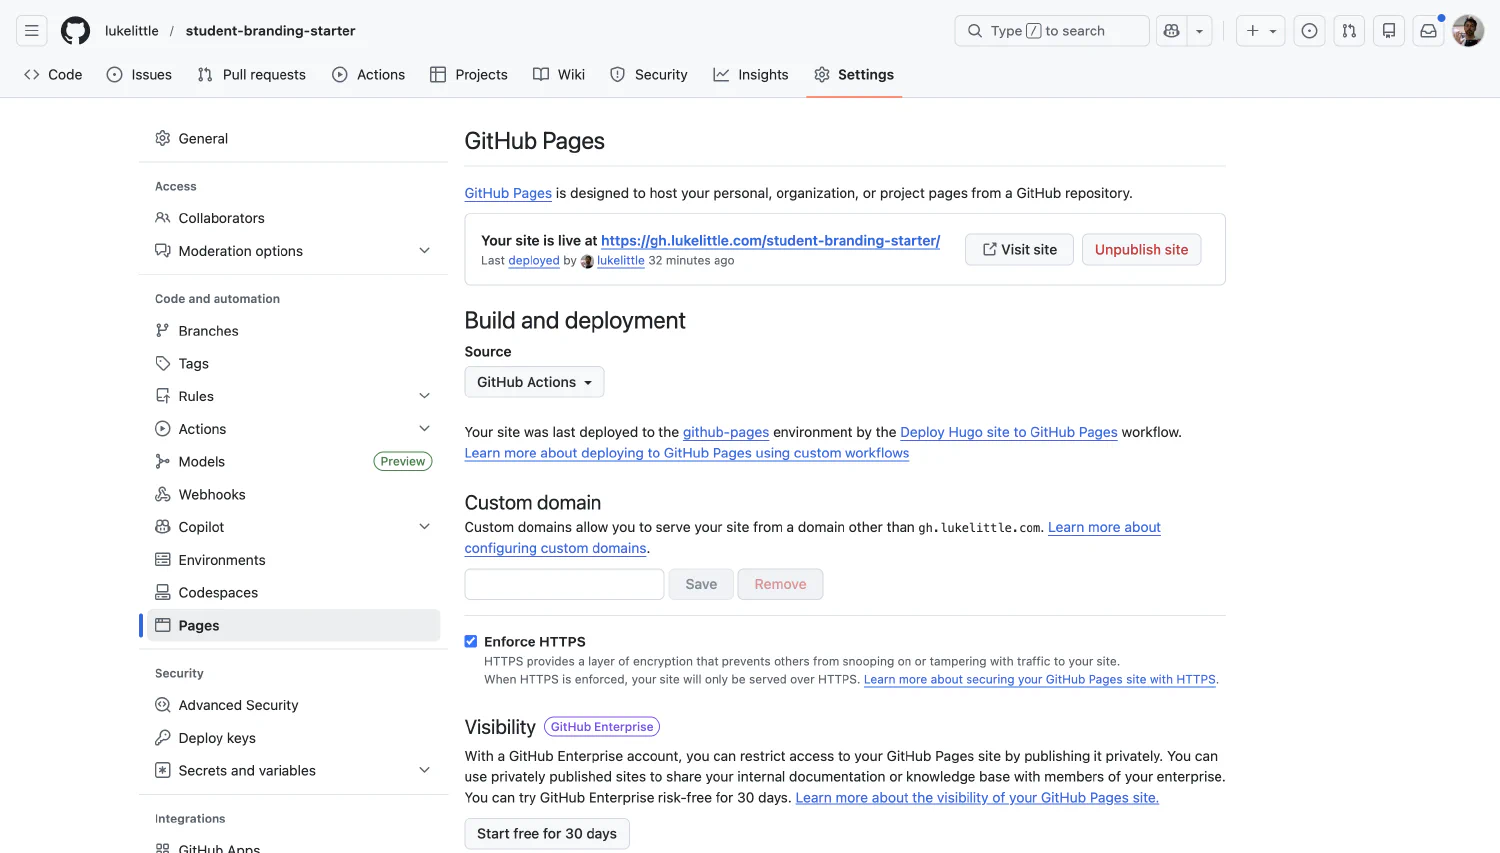Open Deploy keys in sidebar

(x=294, y=738)
